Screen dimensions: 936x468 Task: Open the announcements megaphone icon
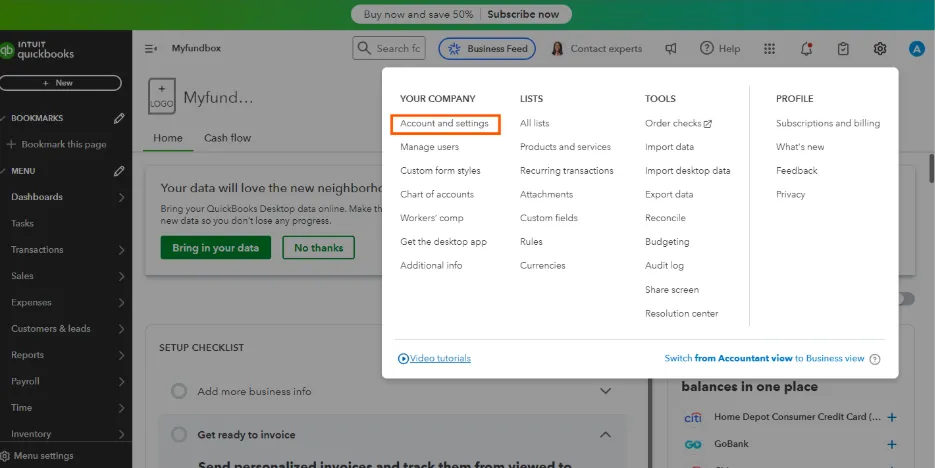(x=671, y=49)
